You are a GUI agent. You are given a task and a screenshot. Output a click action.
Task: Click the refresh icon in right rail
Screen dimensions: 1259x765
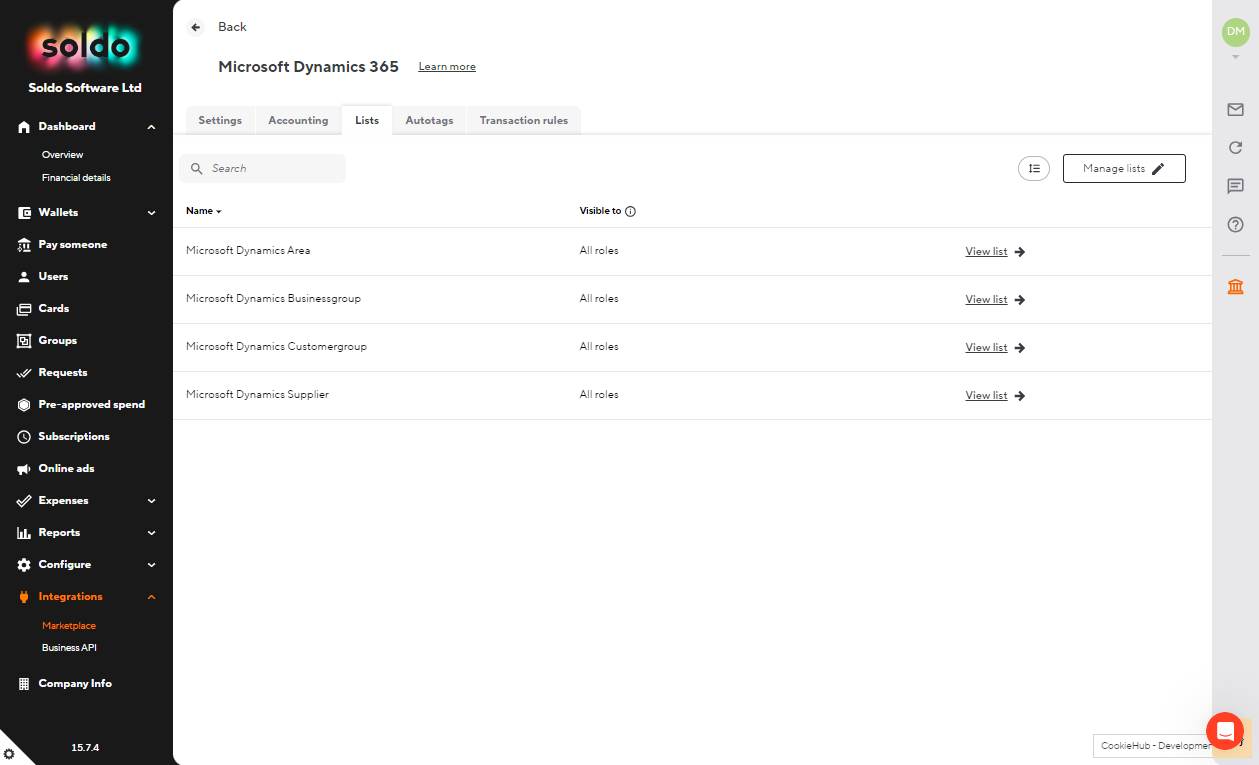tap(1235, 147)
